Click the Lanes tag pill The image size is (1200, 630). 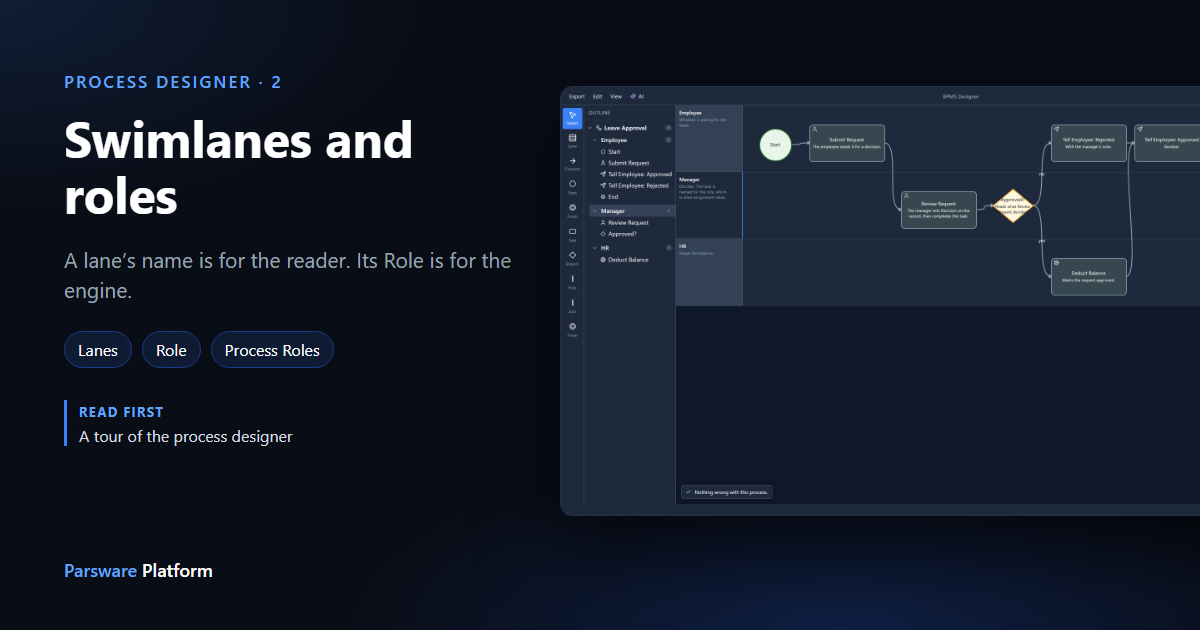coord(98,350)
